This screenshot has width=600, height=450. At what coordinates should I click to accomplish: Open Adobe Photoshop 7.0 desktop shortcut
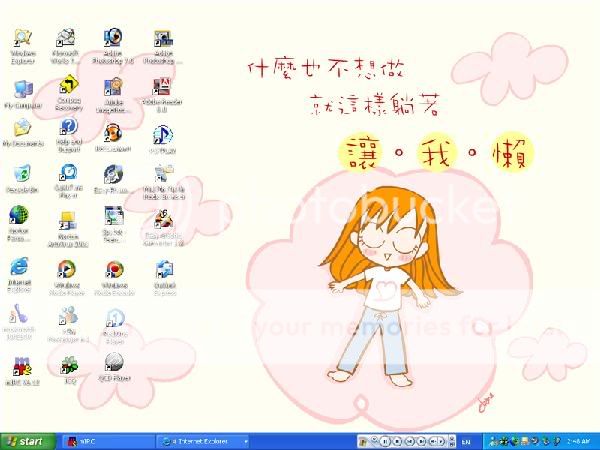115,40
